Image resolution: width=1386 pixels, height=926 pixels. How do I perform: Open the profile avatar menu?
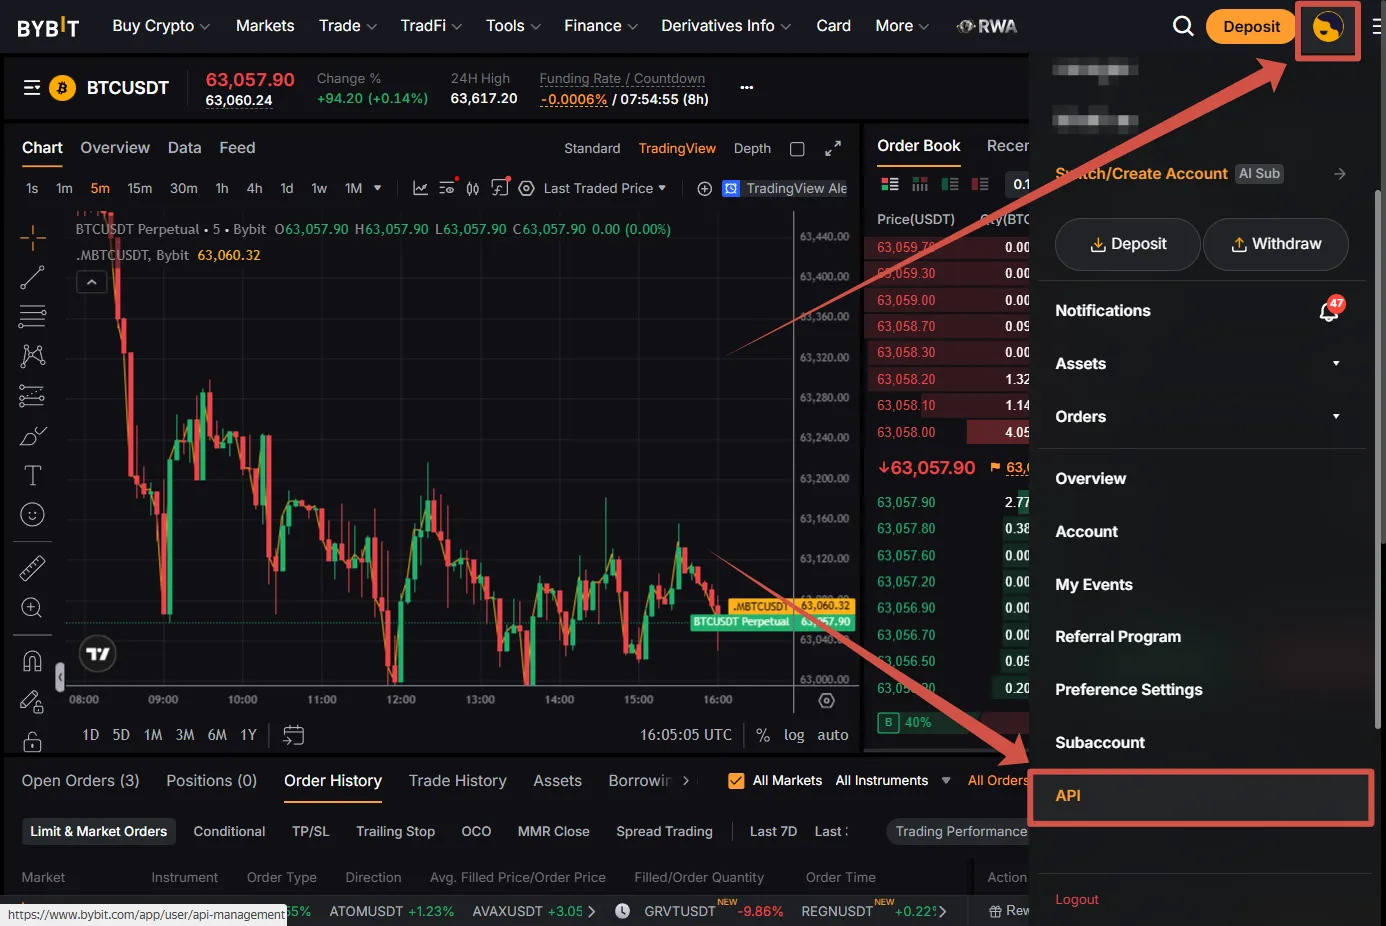1327,27
